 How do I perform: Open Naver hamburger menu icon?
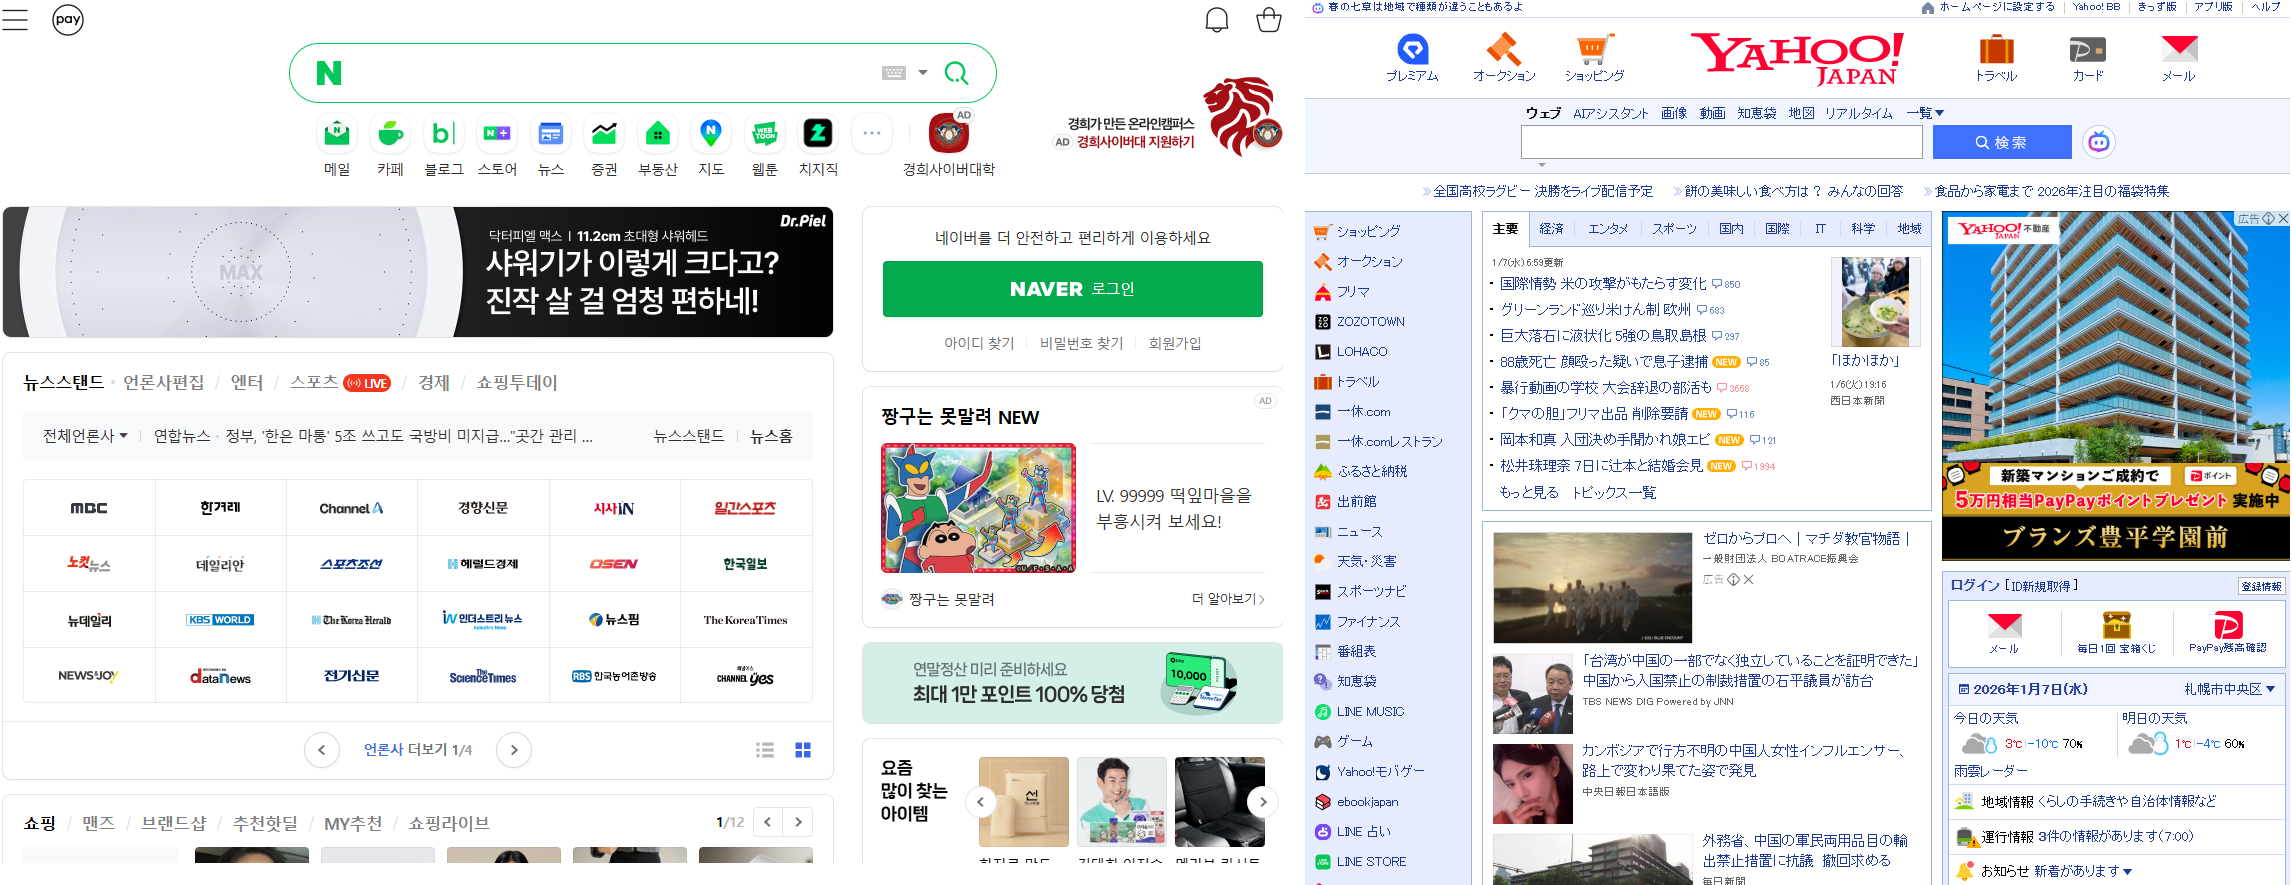click(15, 19)
